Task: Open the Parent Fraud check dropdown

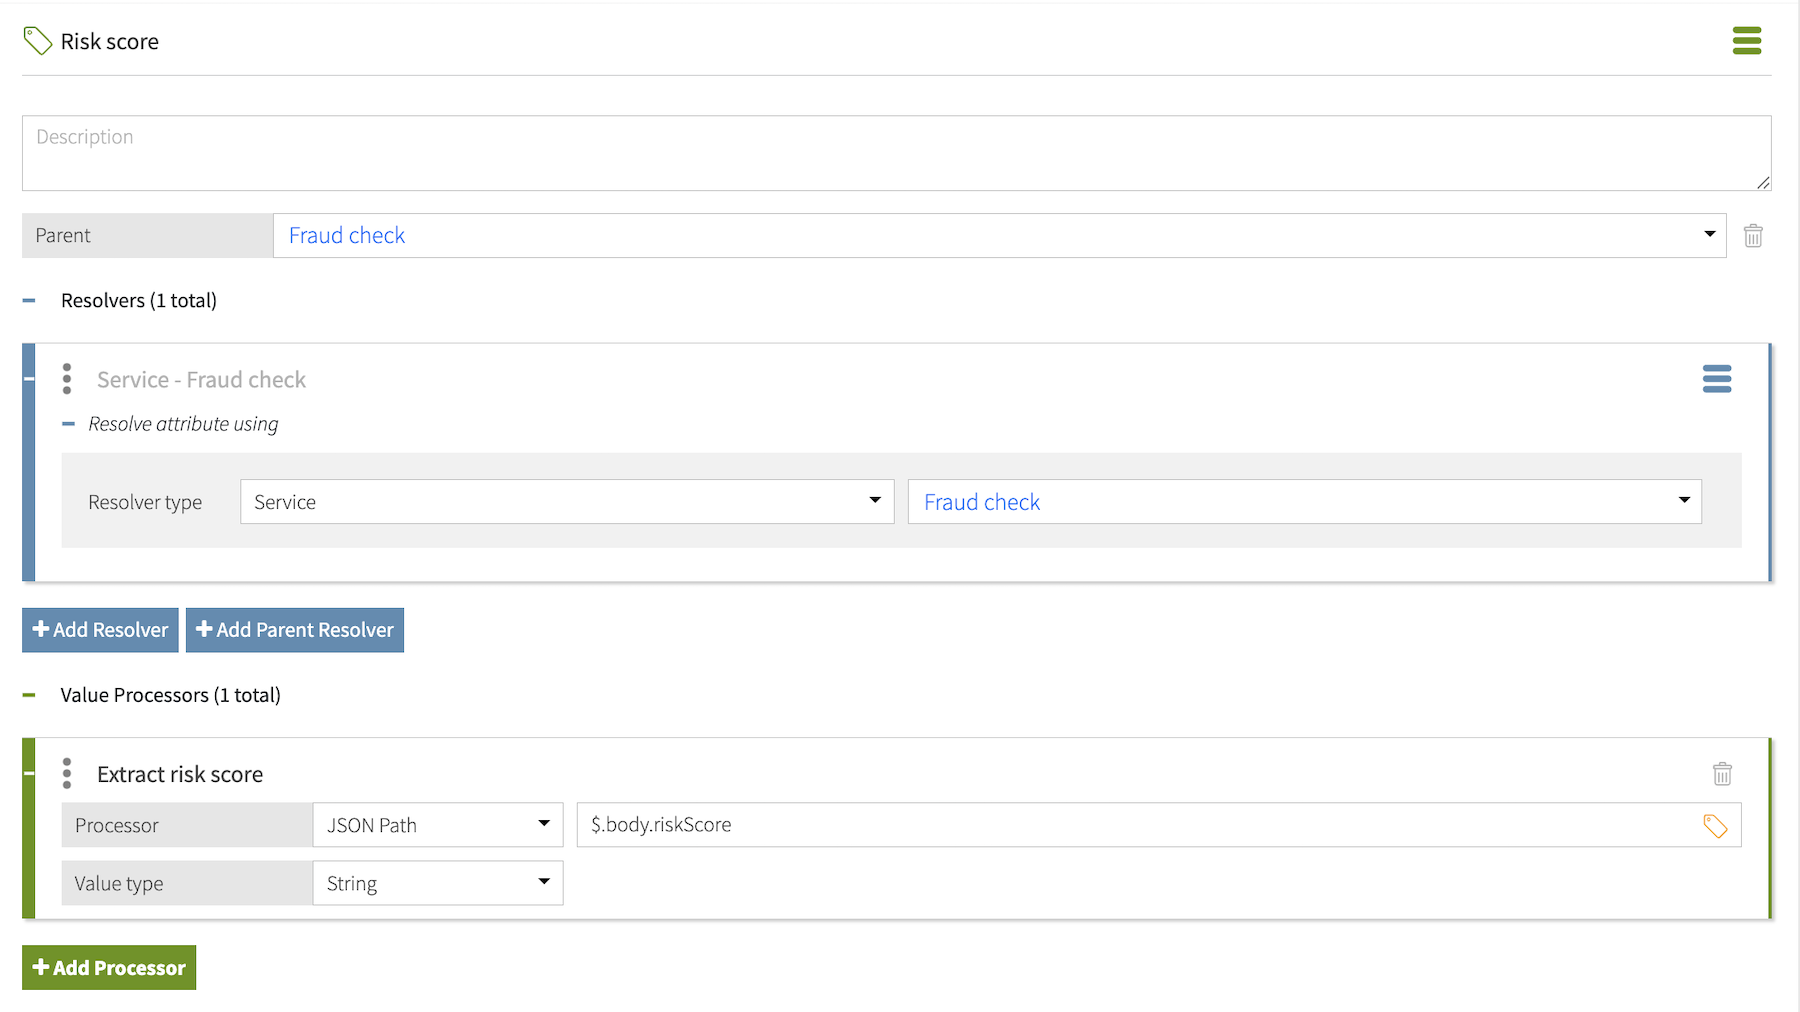Action: [x=1000, y=236]
